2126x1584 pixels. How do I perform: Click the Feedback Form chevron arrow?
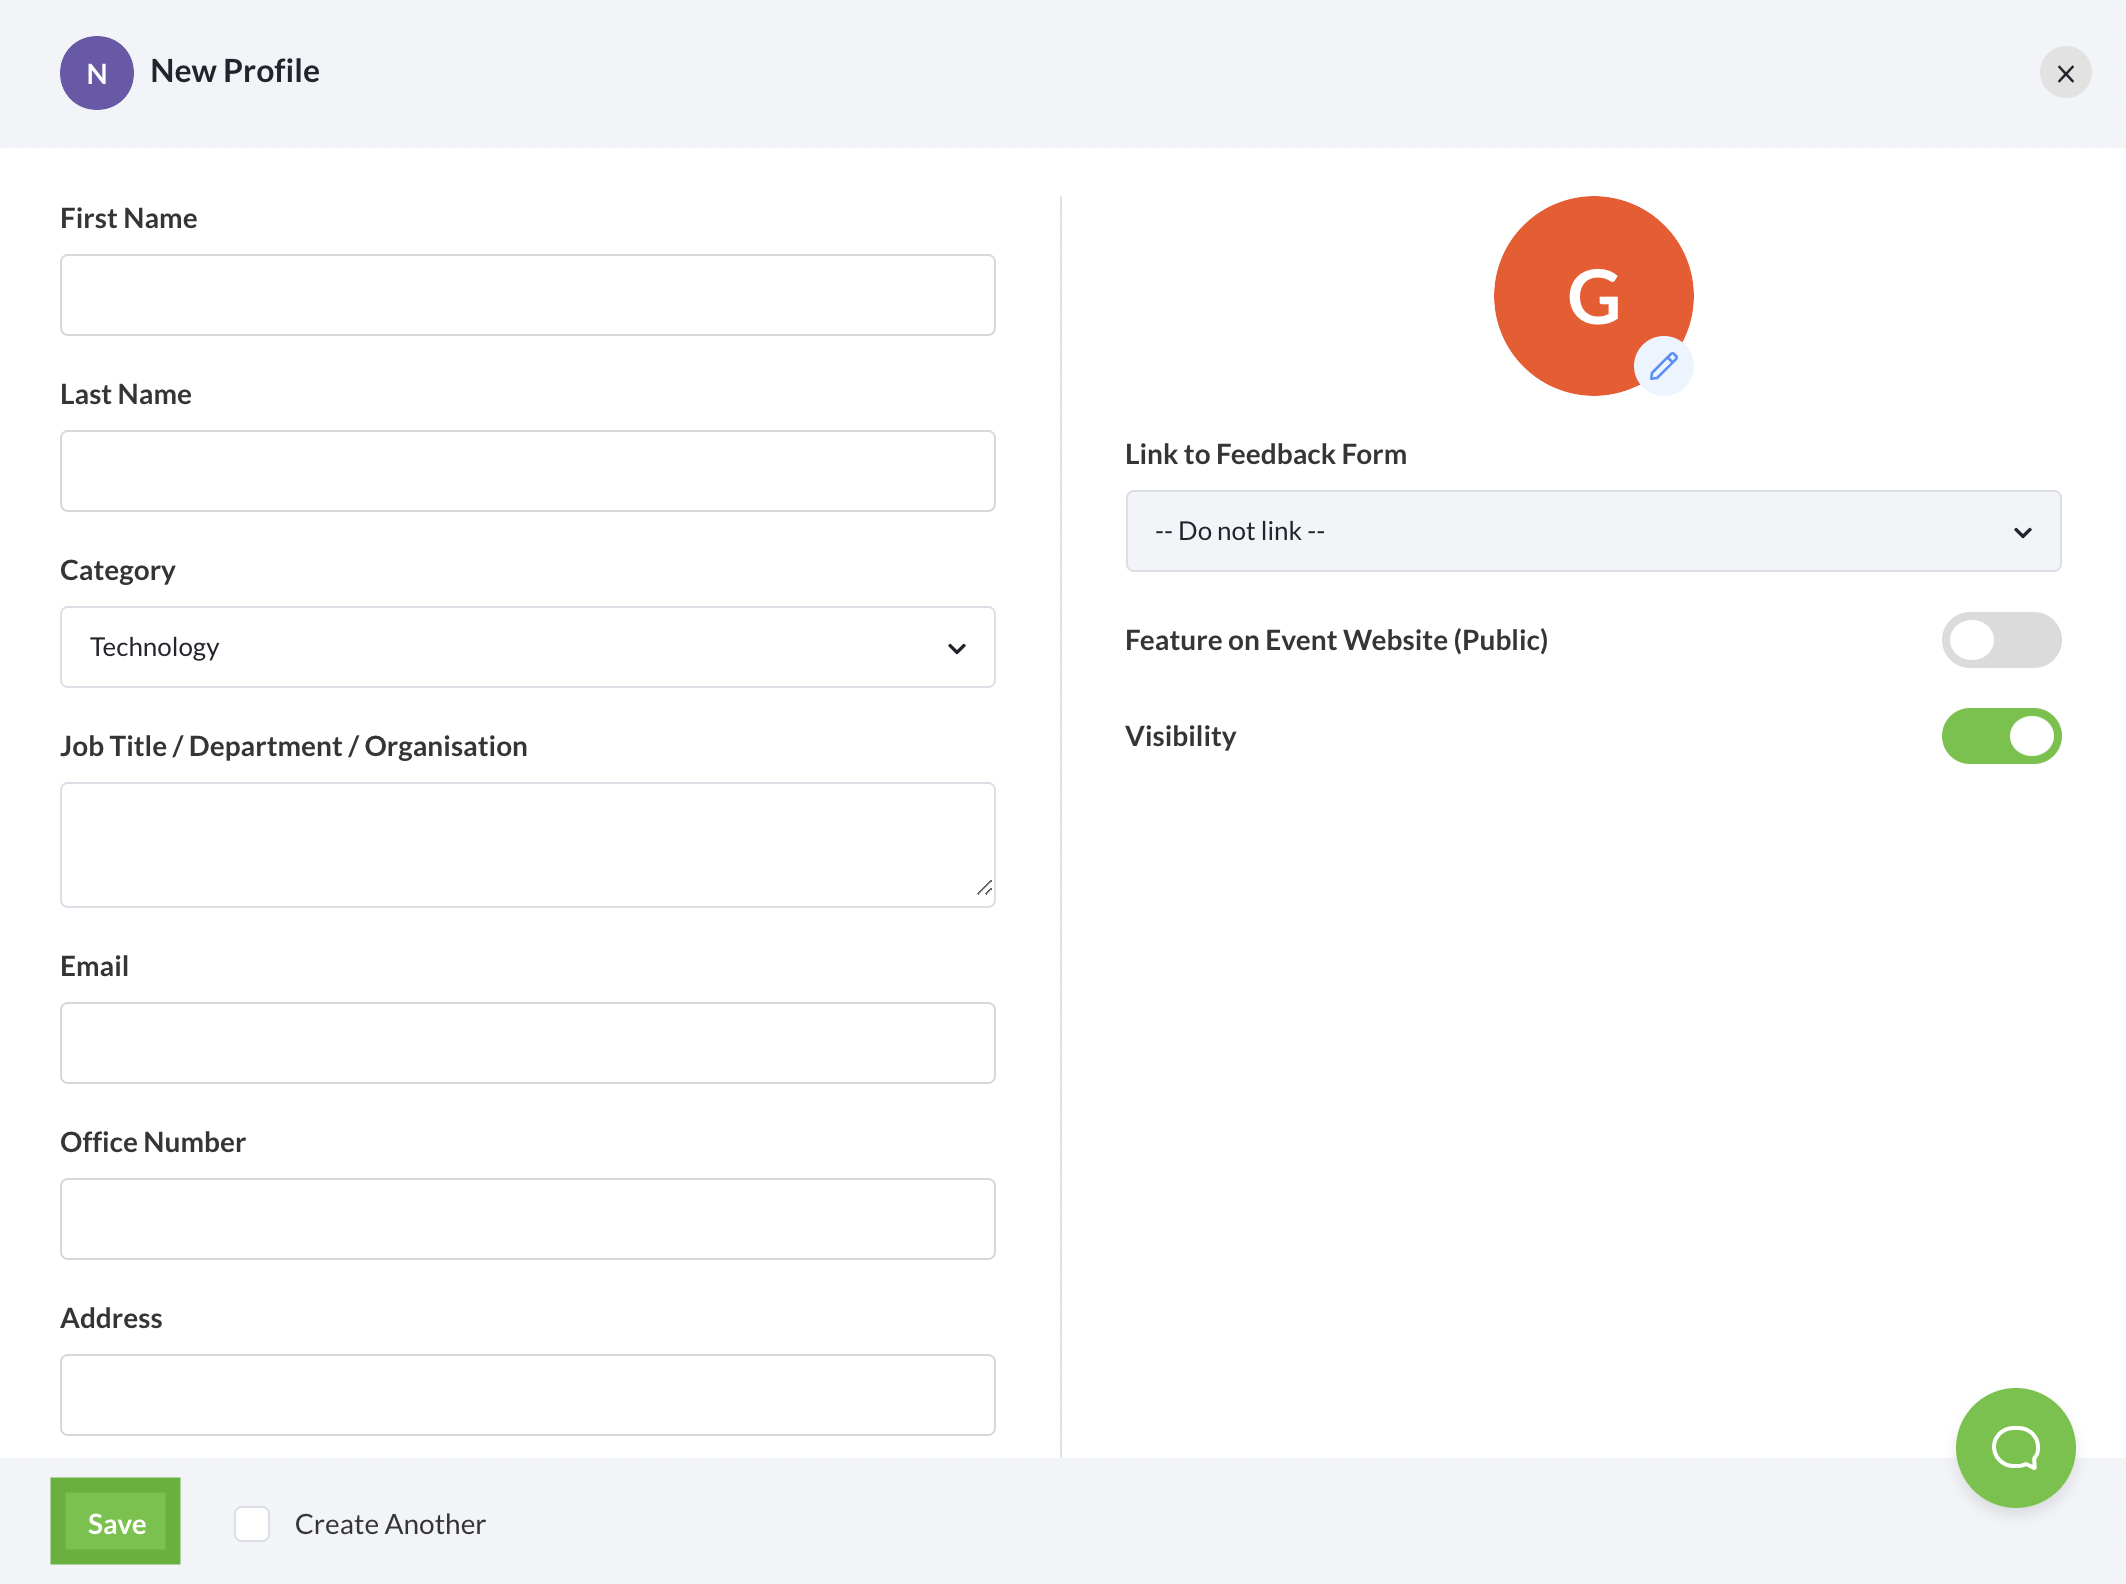coord(2022,532)
